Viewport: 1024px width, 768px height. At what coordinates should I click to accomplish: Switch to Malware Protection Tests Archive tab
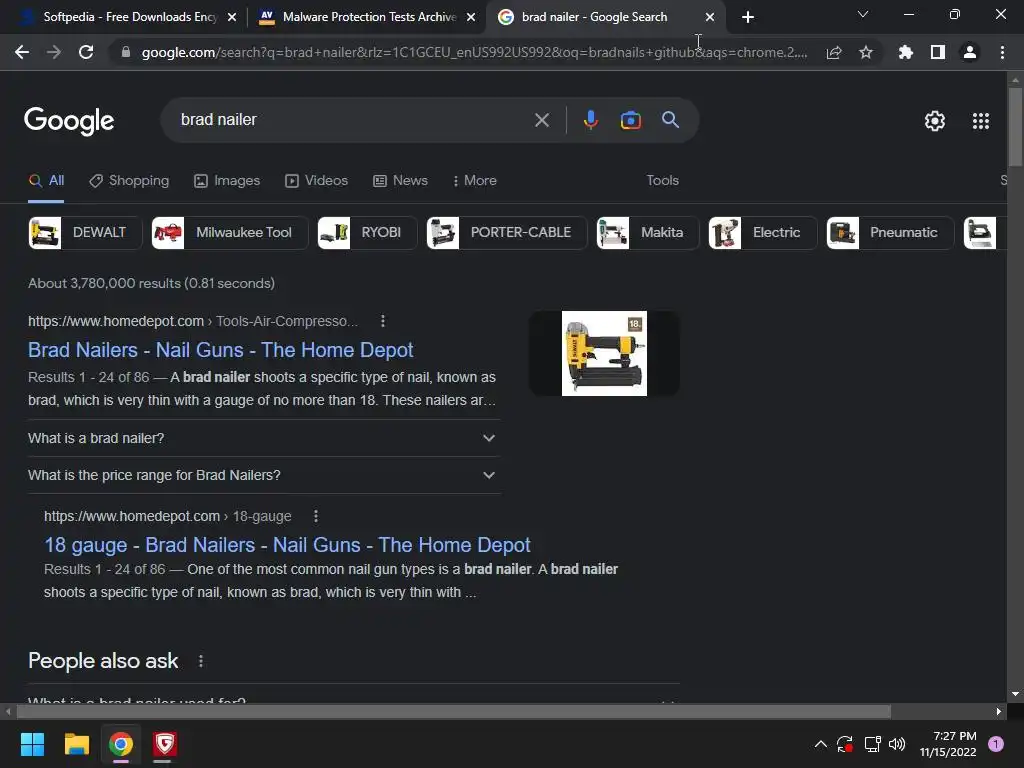369,17
